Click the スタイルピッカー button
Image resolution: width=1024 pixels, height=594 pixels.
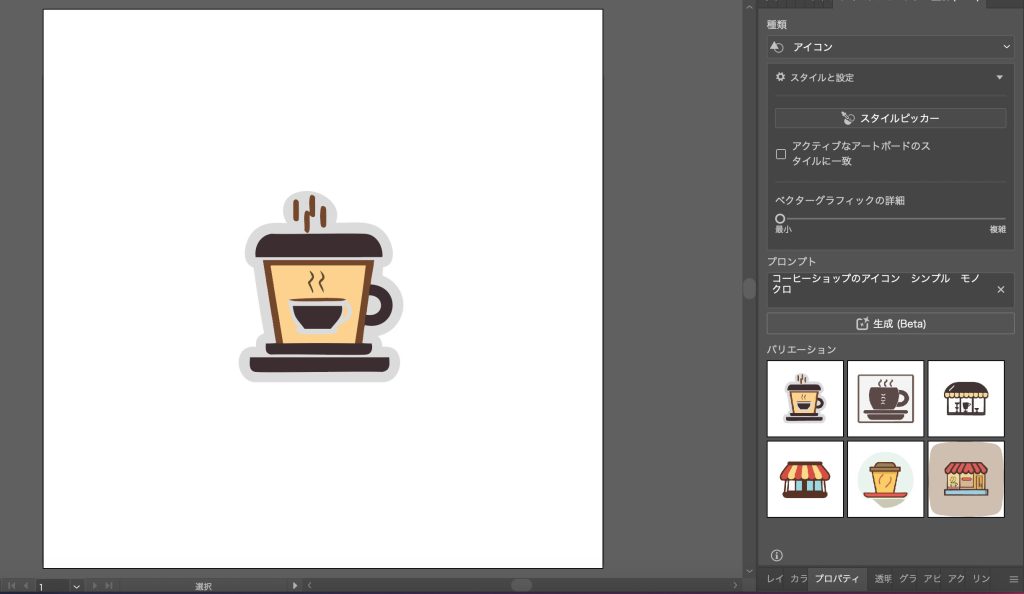(x=890, y=118)
